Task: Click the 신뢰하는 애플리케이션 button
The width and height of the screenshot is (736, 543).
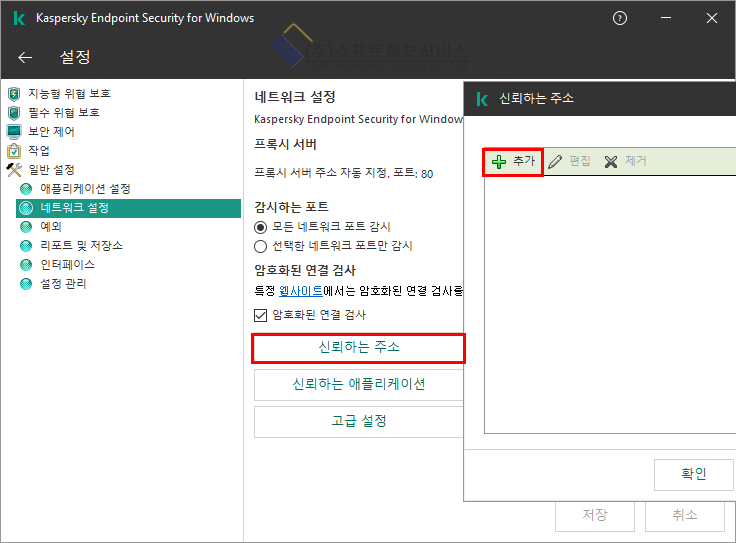Action: click(359, 384)
